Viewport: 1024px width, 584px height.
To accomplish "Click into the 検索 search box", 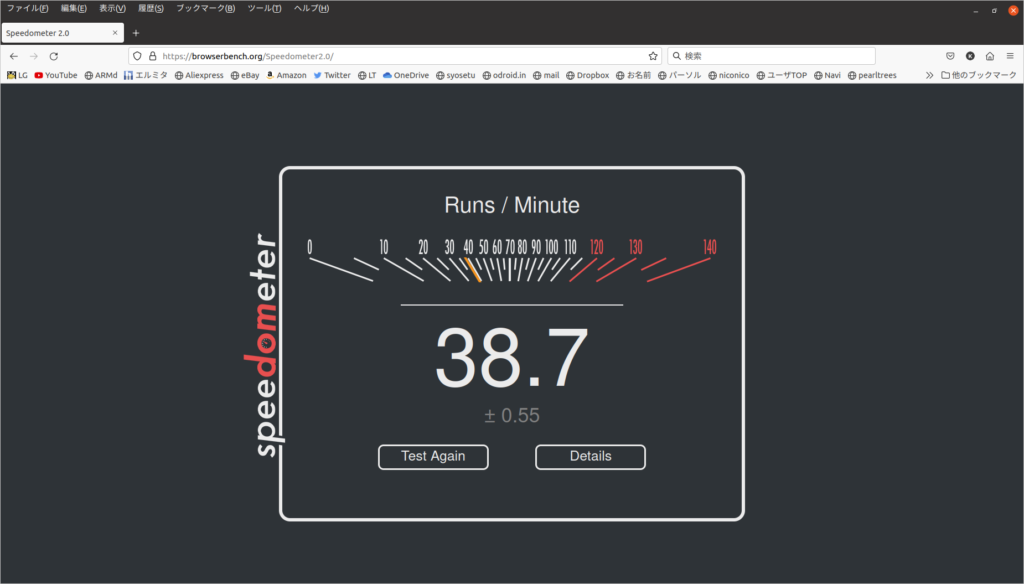I will (771, 56).
